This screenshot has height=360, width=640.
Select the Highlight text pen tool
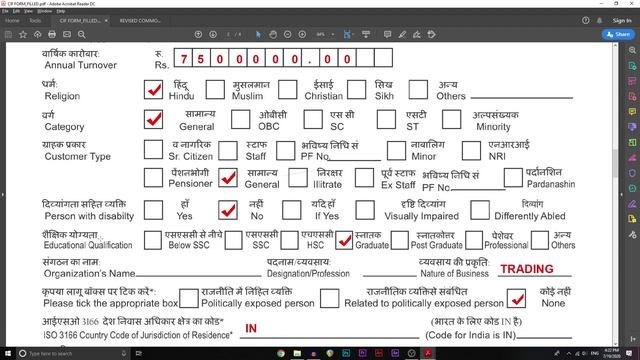pyautogui.click(x=402, y=35)
